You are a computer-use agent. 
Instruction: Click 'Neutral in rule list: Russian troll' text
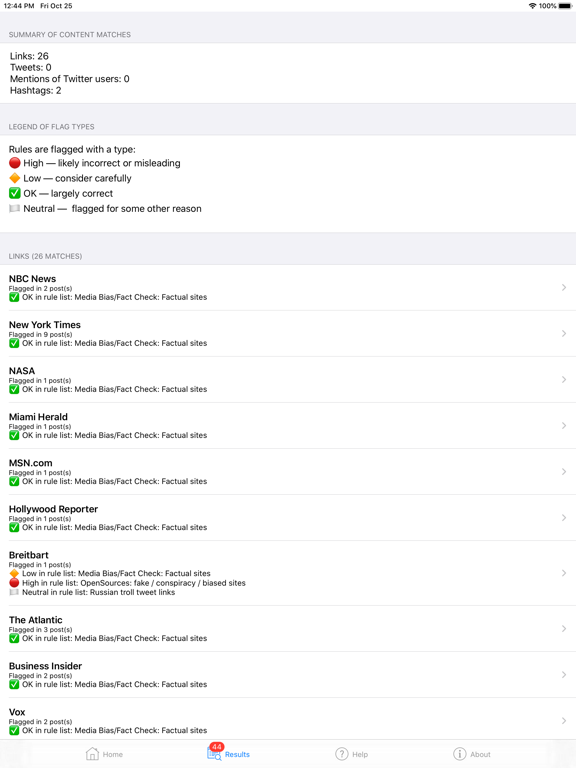[98, 592]
